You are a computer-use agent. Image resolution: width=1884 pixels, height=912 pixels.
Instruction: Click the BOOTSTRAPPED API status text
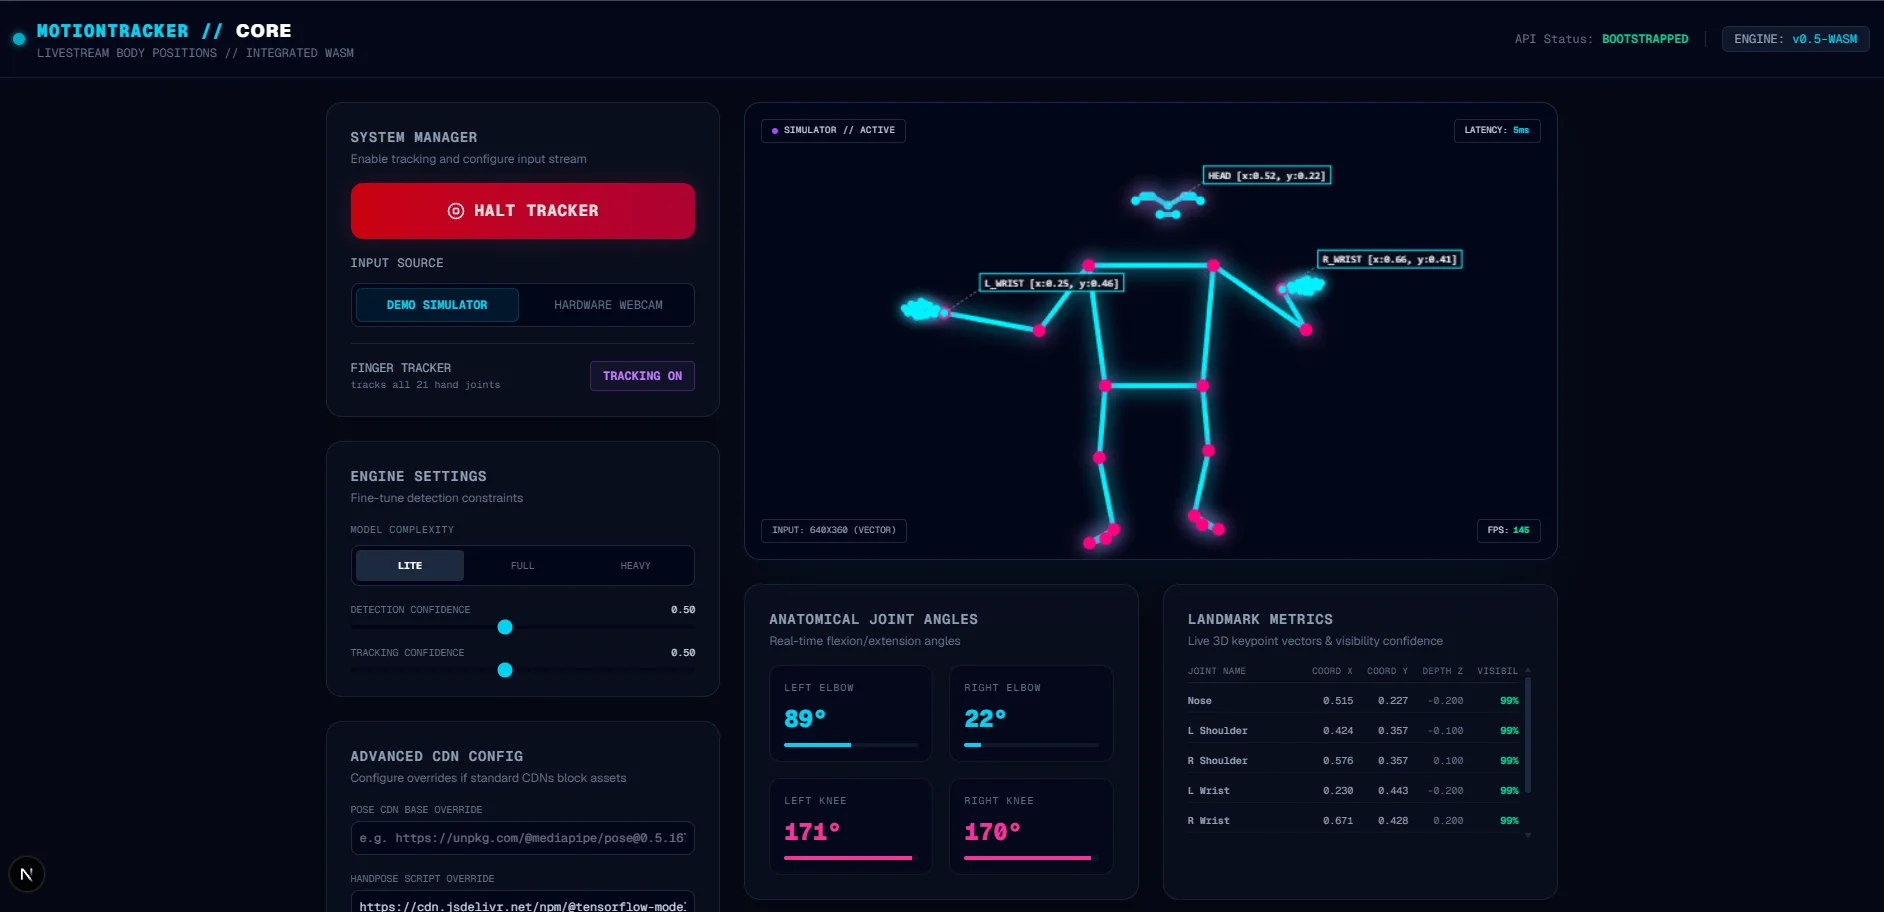click(1645, 39)
